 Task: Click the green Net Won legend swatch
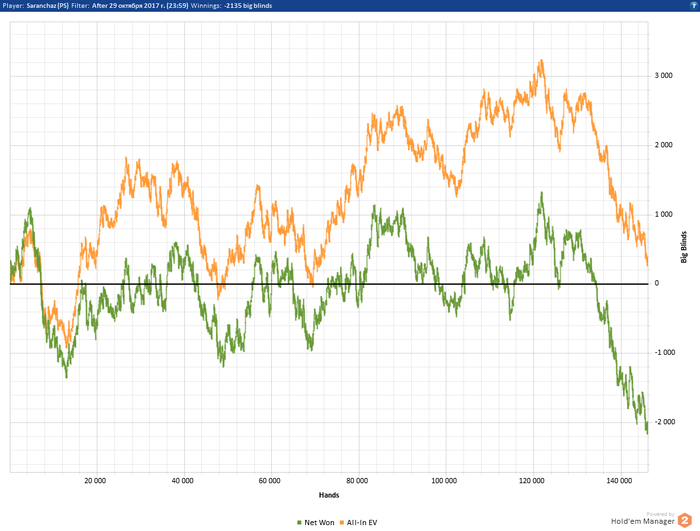click(x=299, y=523)
